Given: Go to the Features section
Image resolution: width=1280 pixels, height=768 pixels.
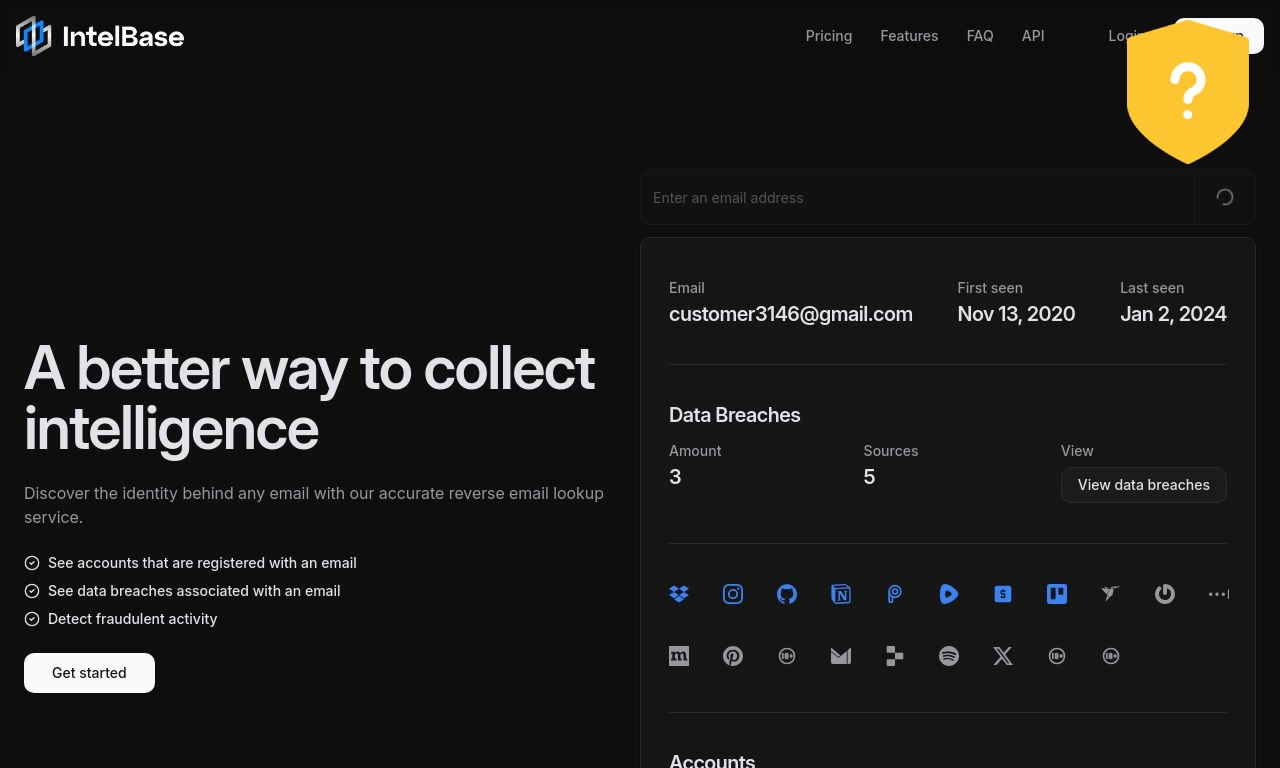Looking at the screenshot, I should pos(909,36).
